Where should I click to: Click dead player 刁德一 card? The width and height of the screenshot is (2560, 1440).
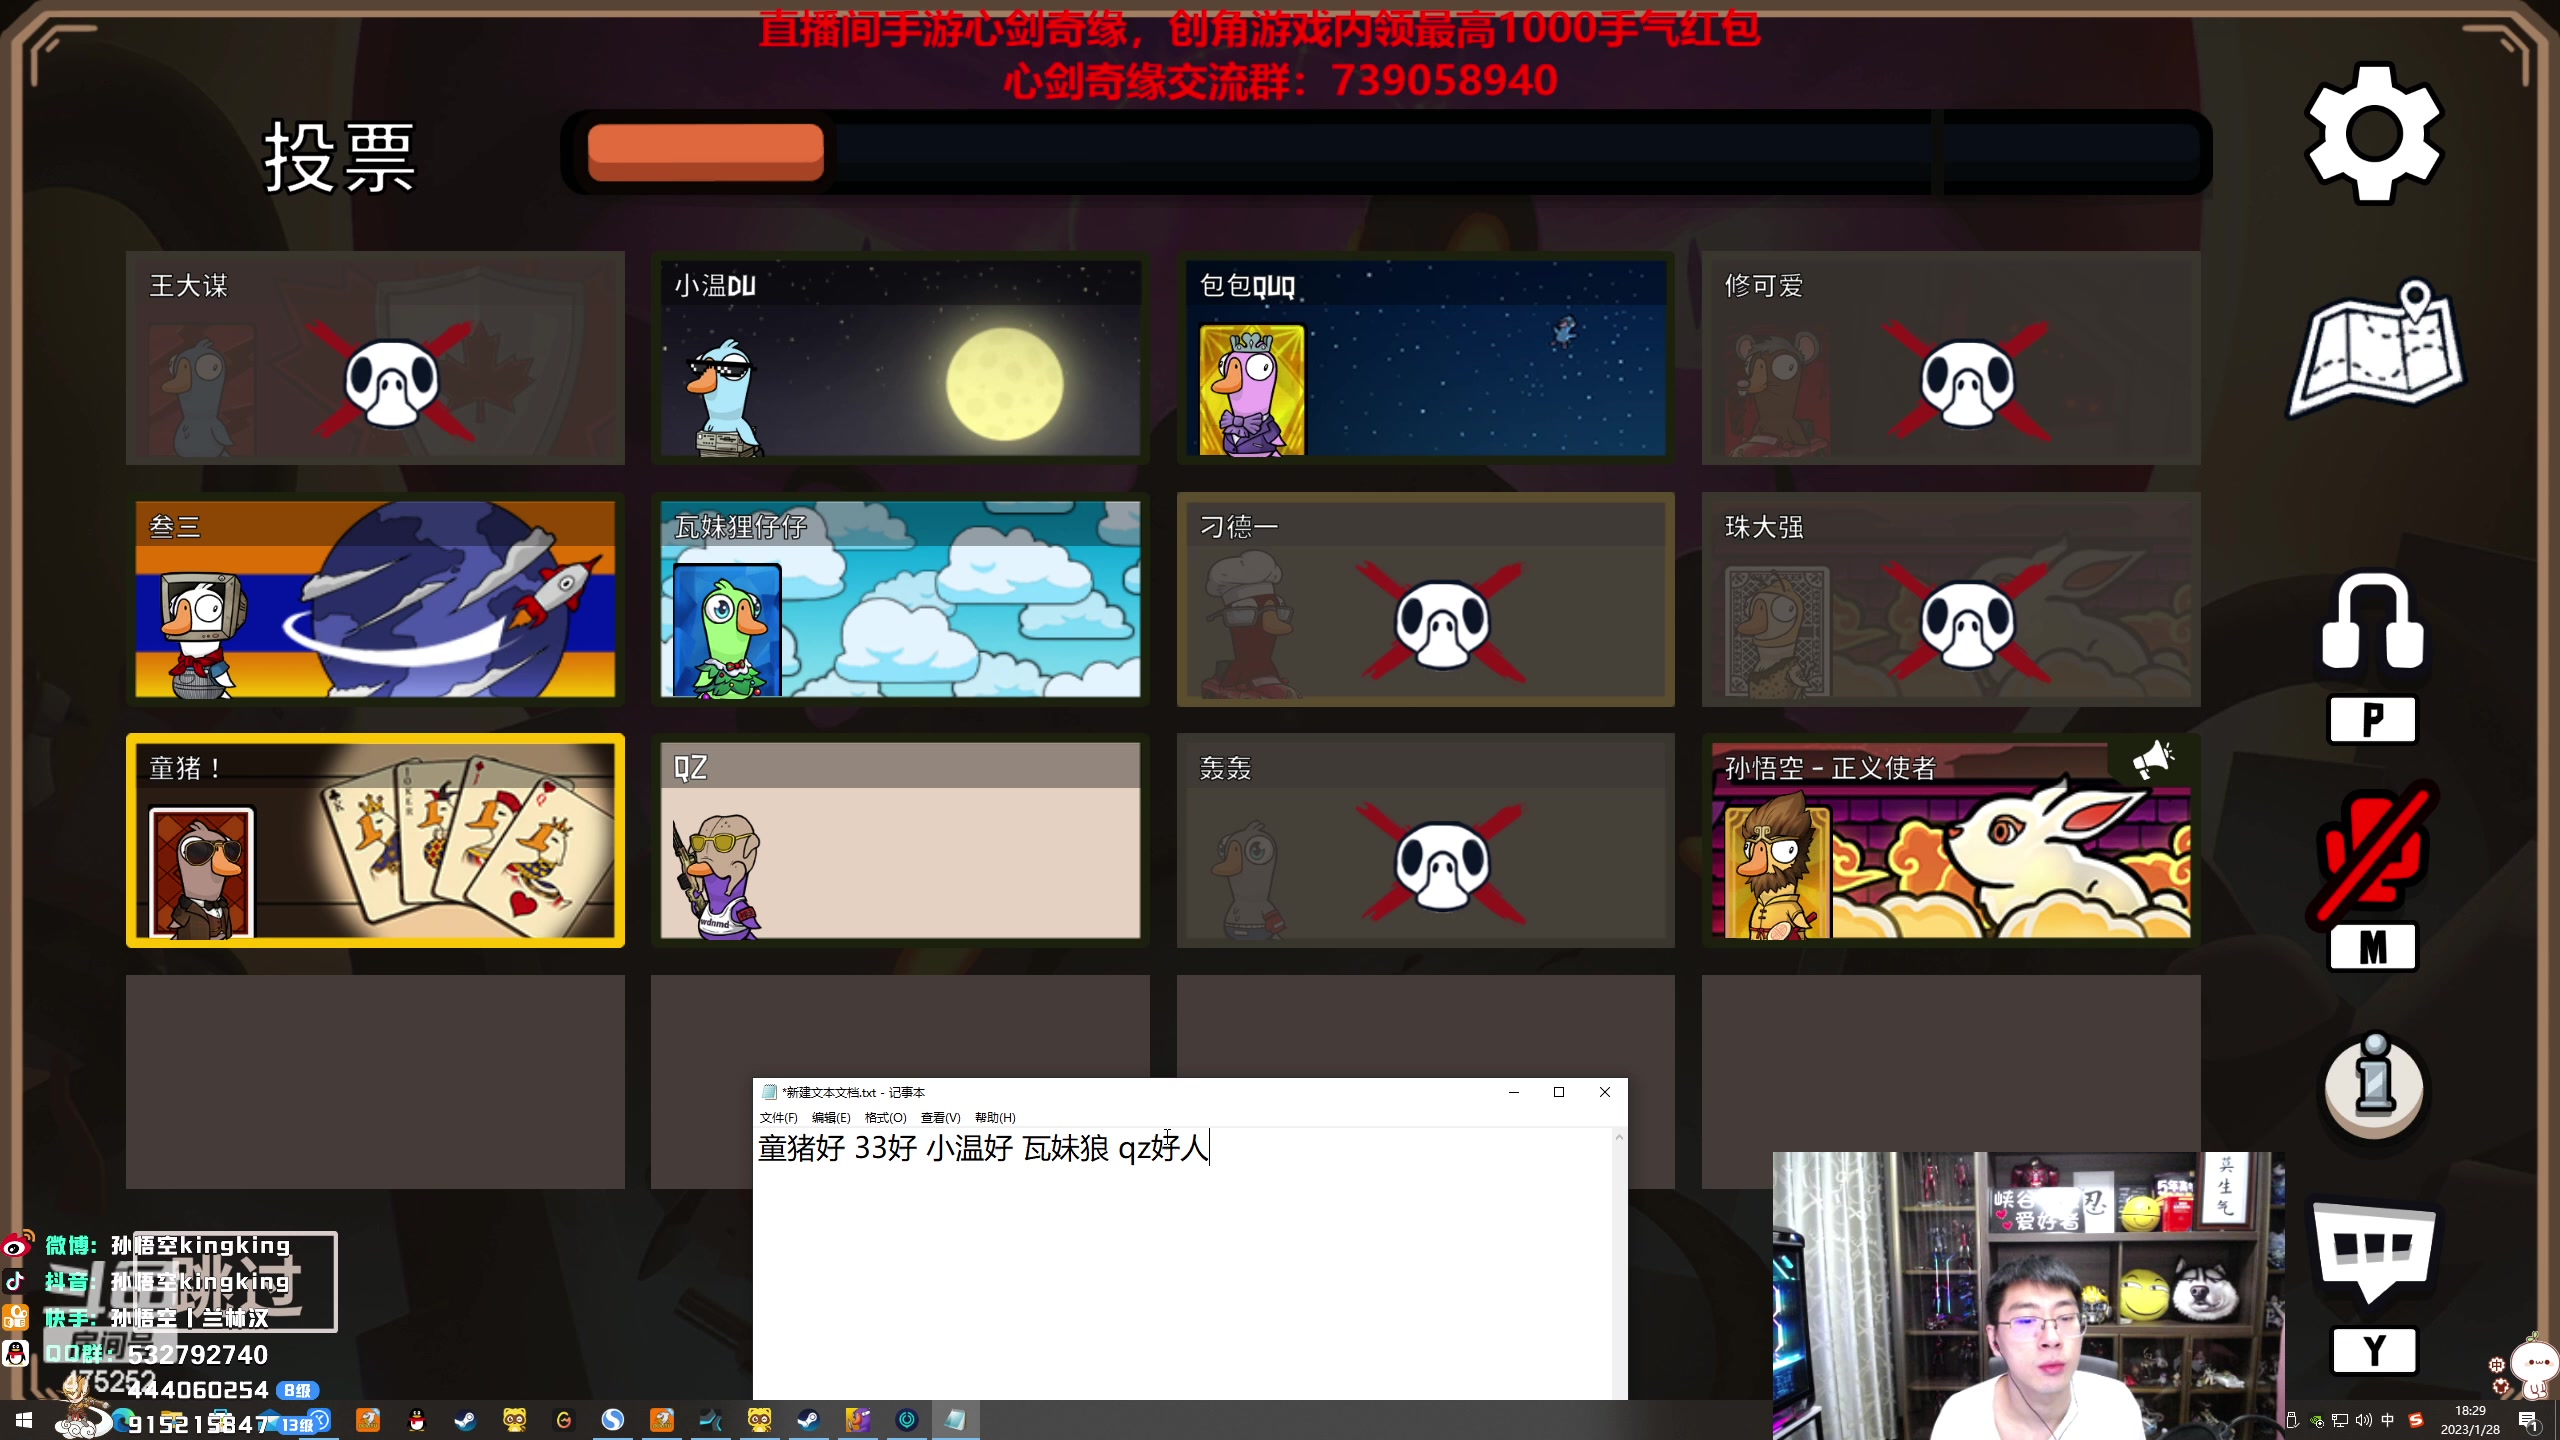(x=1425, y=599)
